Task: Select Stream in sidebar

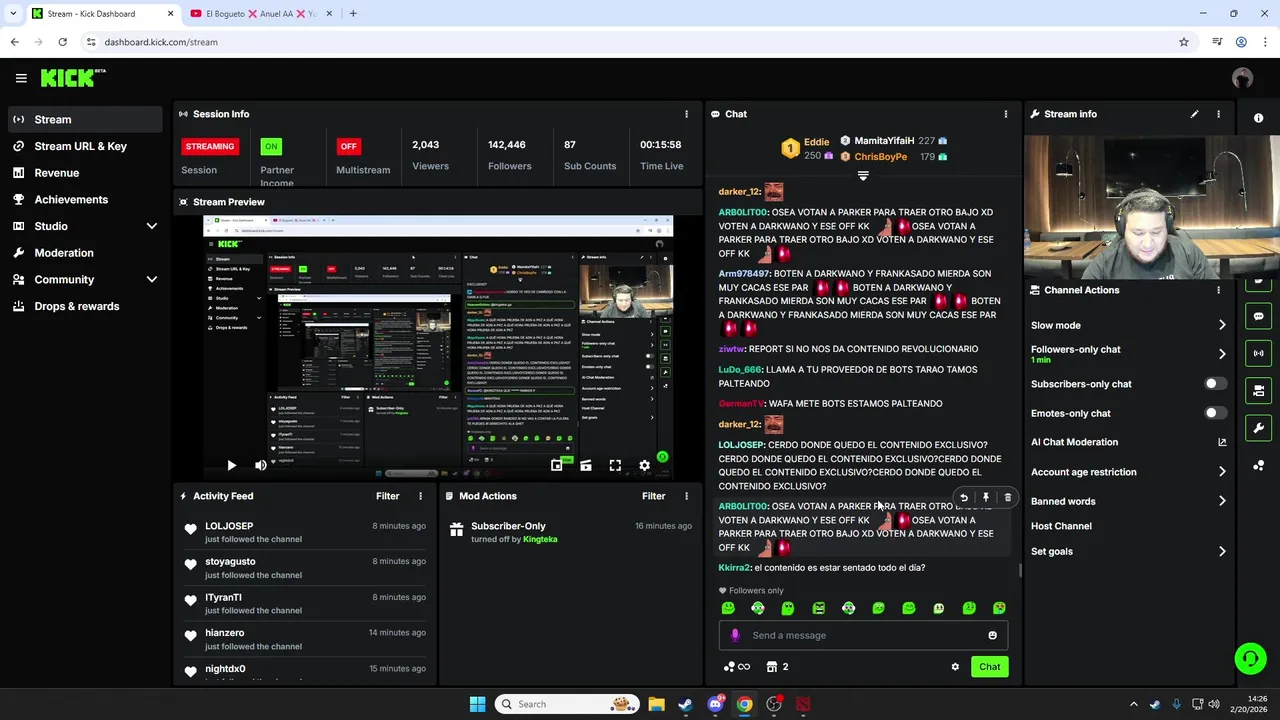Action: tap(85, 120)
